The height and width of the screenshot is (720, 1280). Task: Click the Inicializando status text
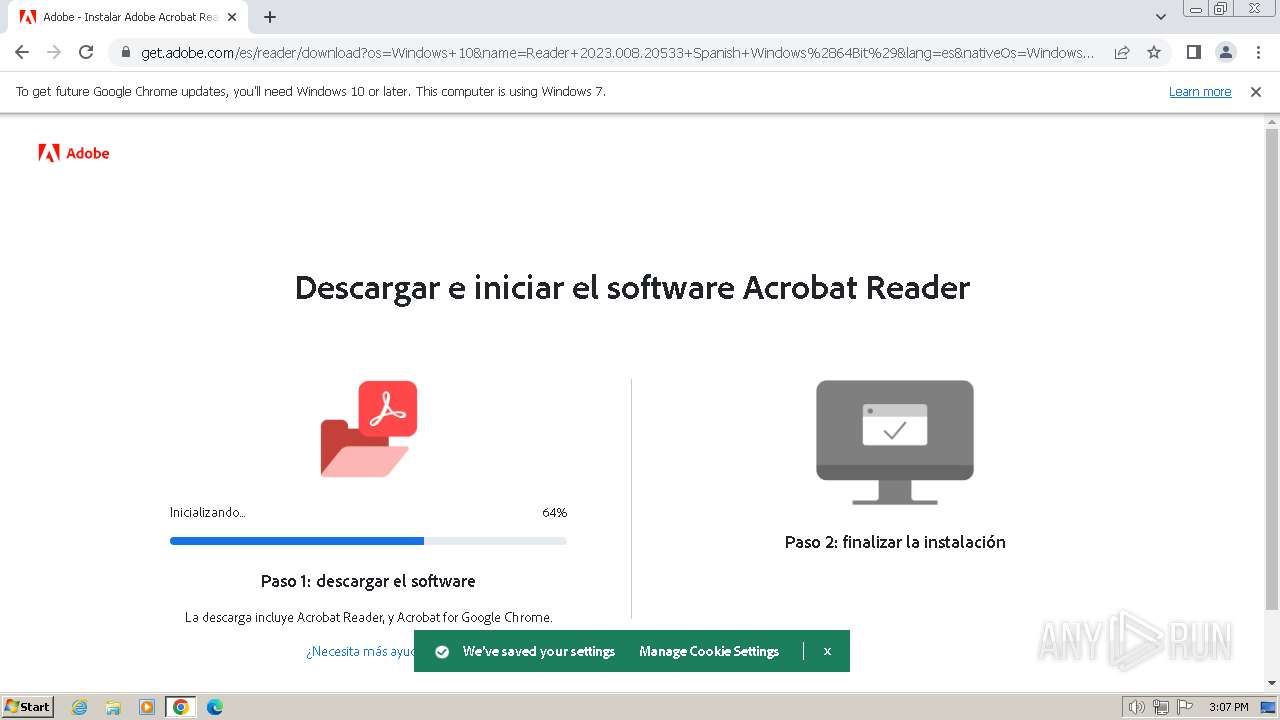point(208,512)
